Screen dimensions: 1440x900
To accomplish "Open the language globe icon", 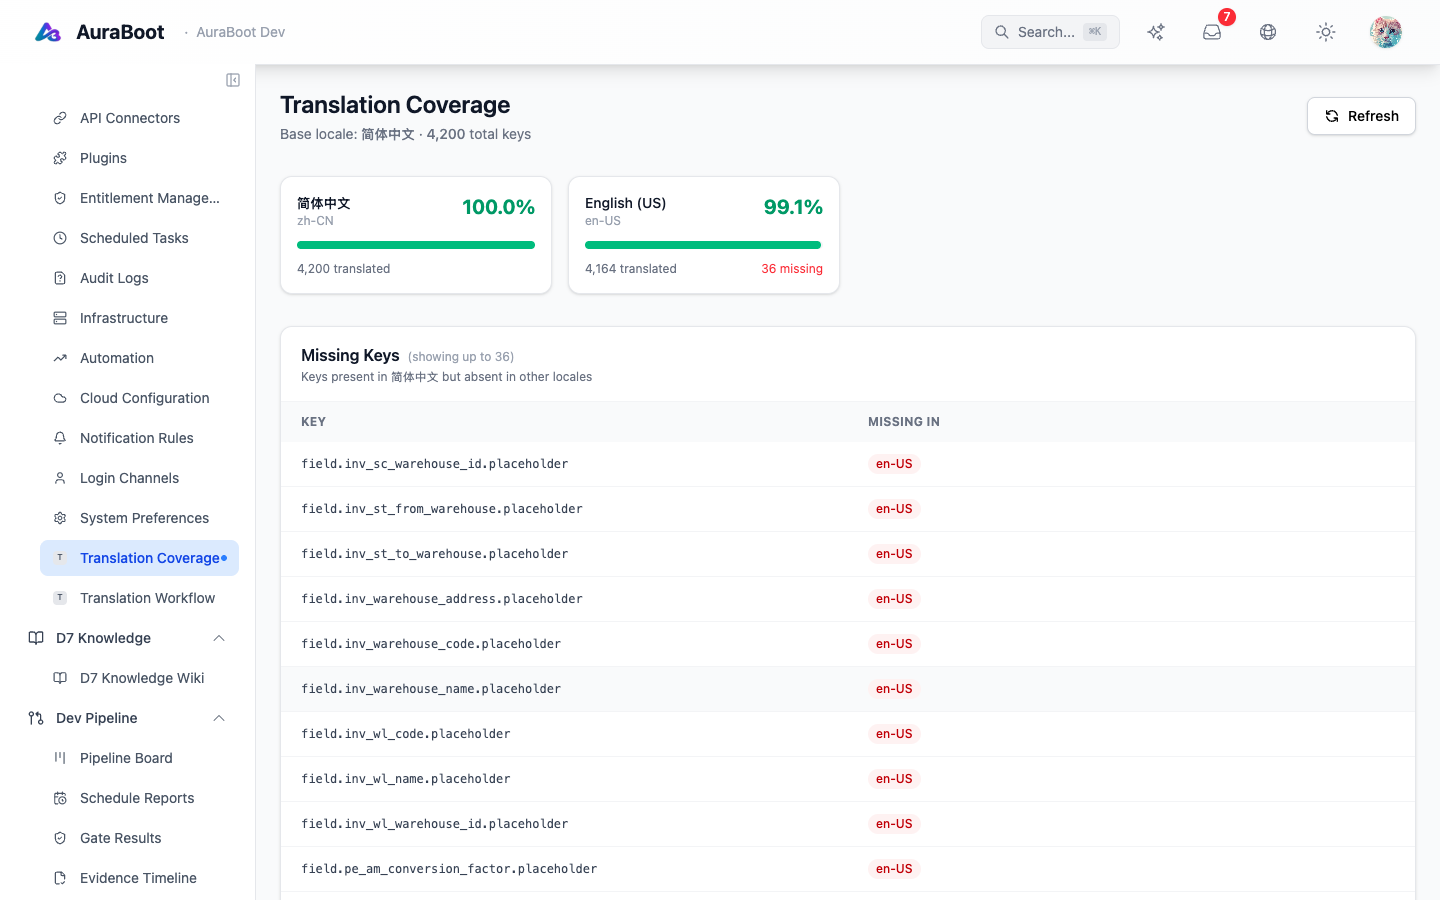I will pyautogui.click(x=1268, y=32).
